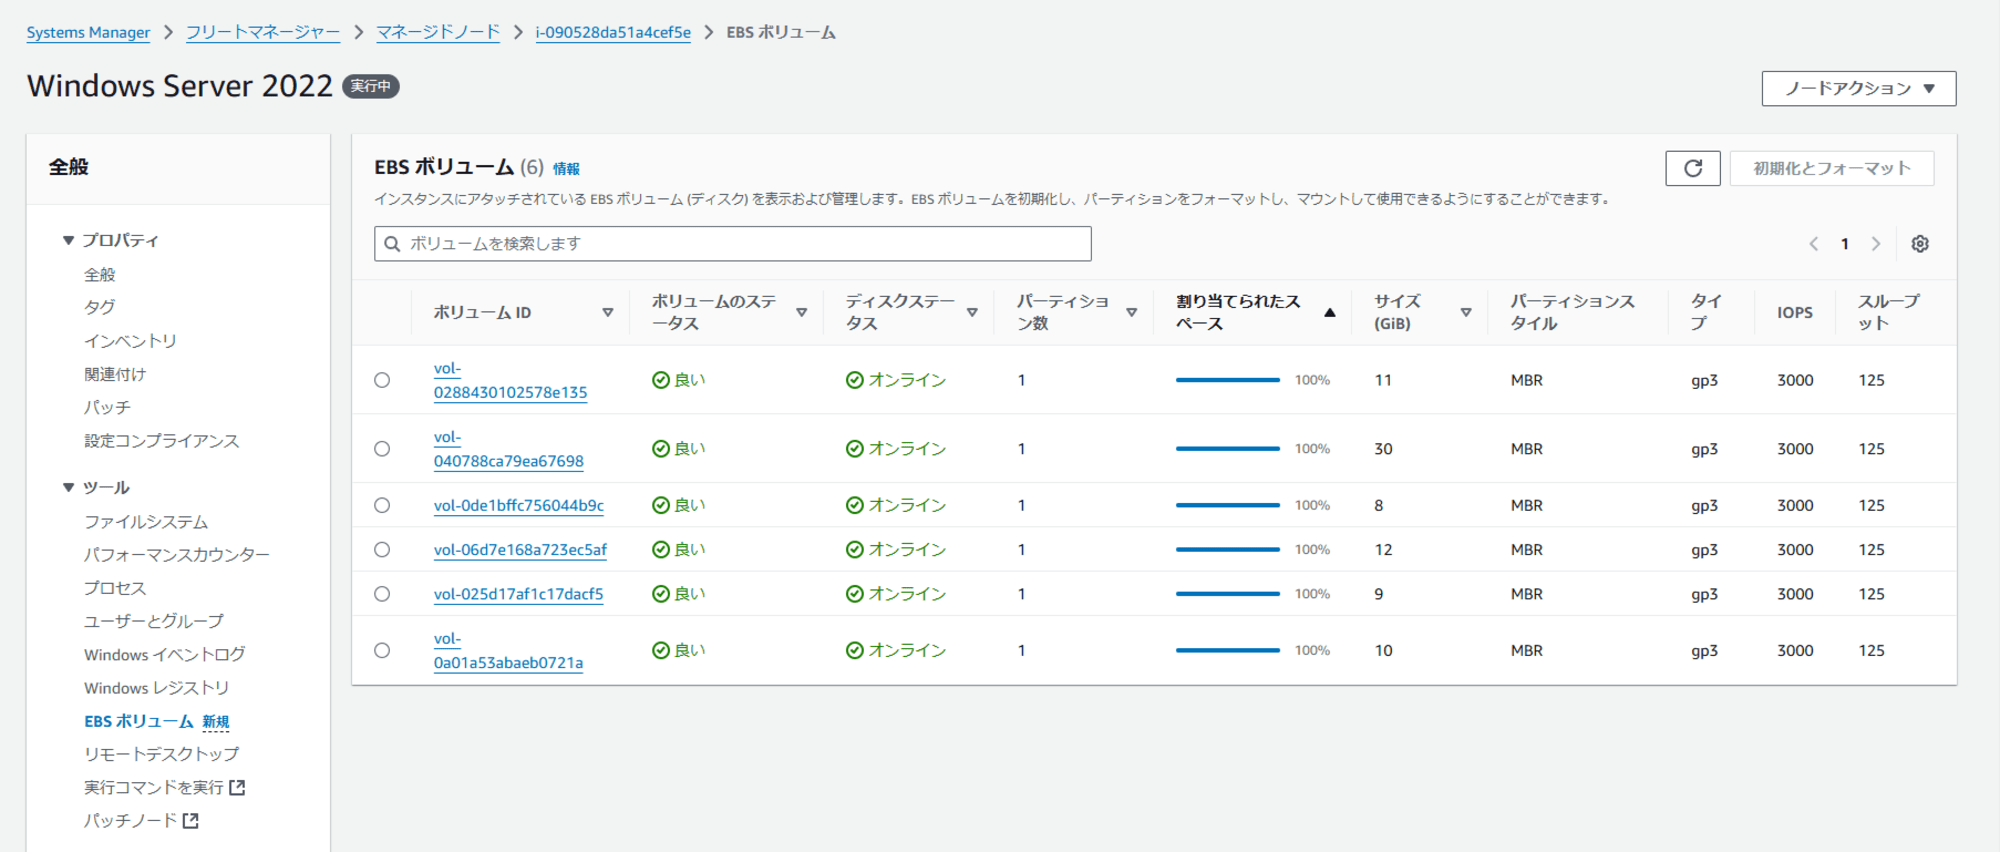Click Systems Manager breadcrumb link

coord(88,32)
